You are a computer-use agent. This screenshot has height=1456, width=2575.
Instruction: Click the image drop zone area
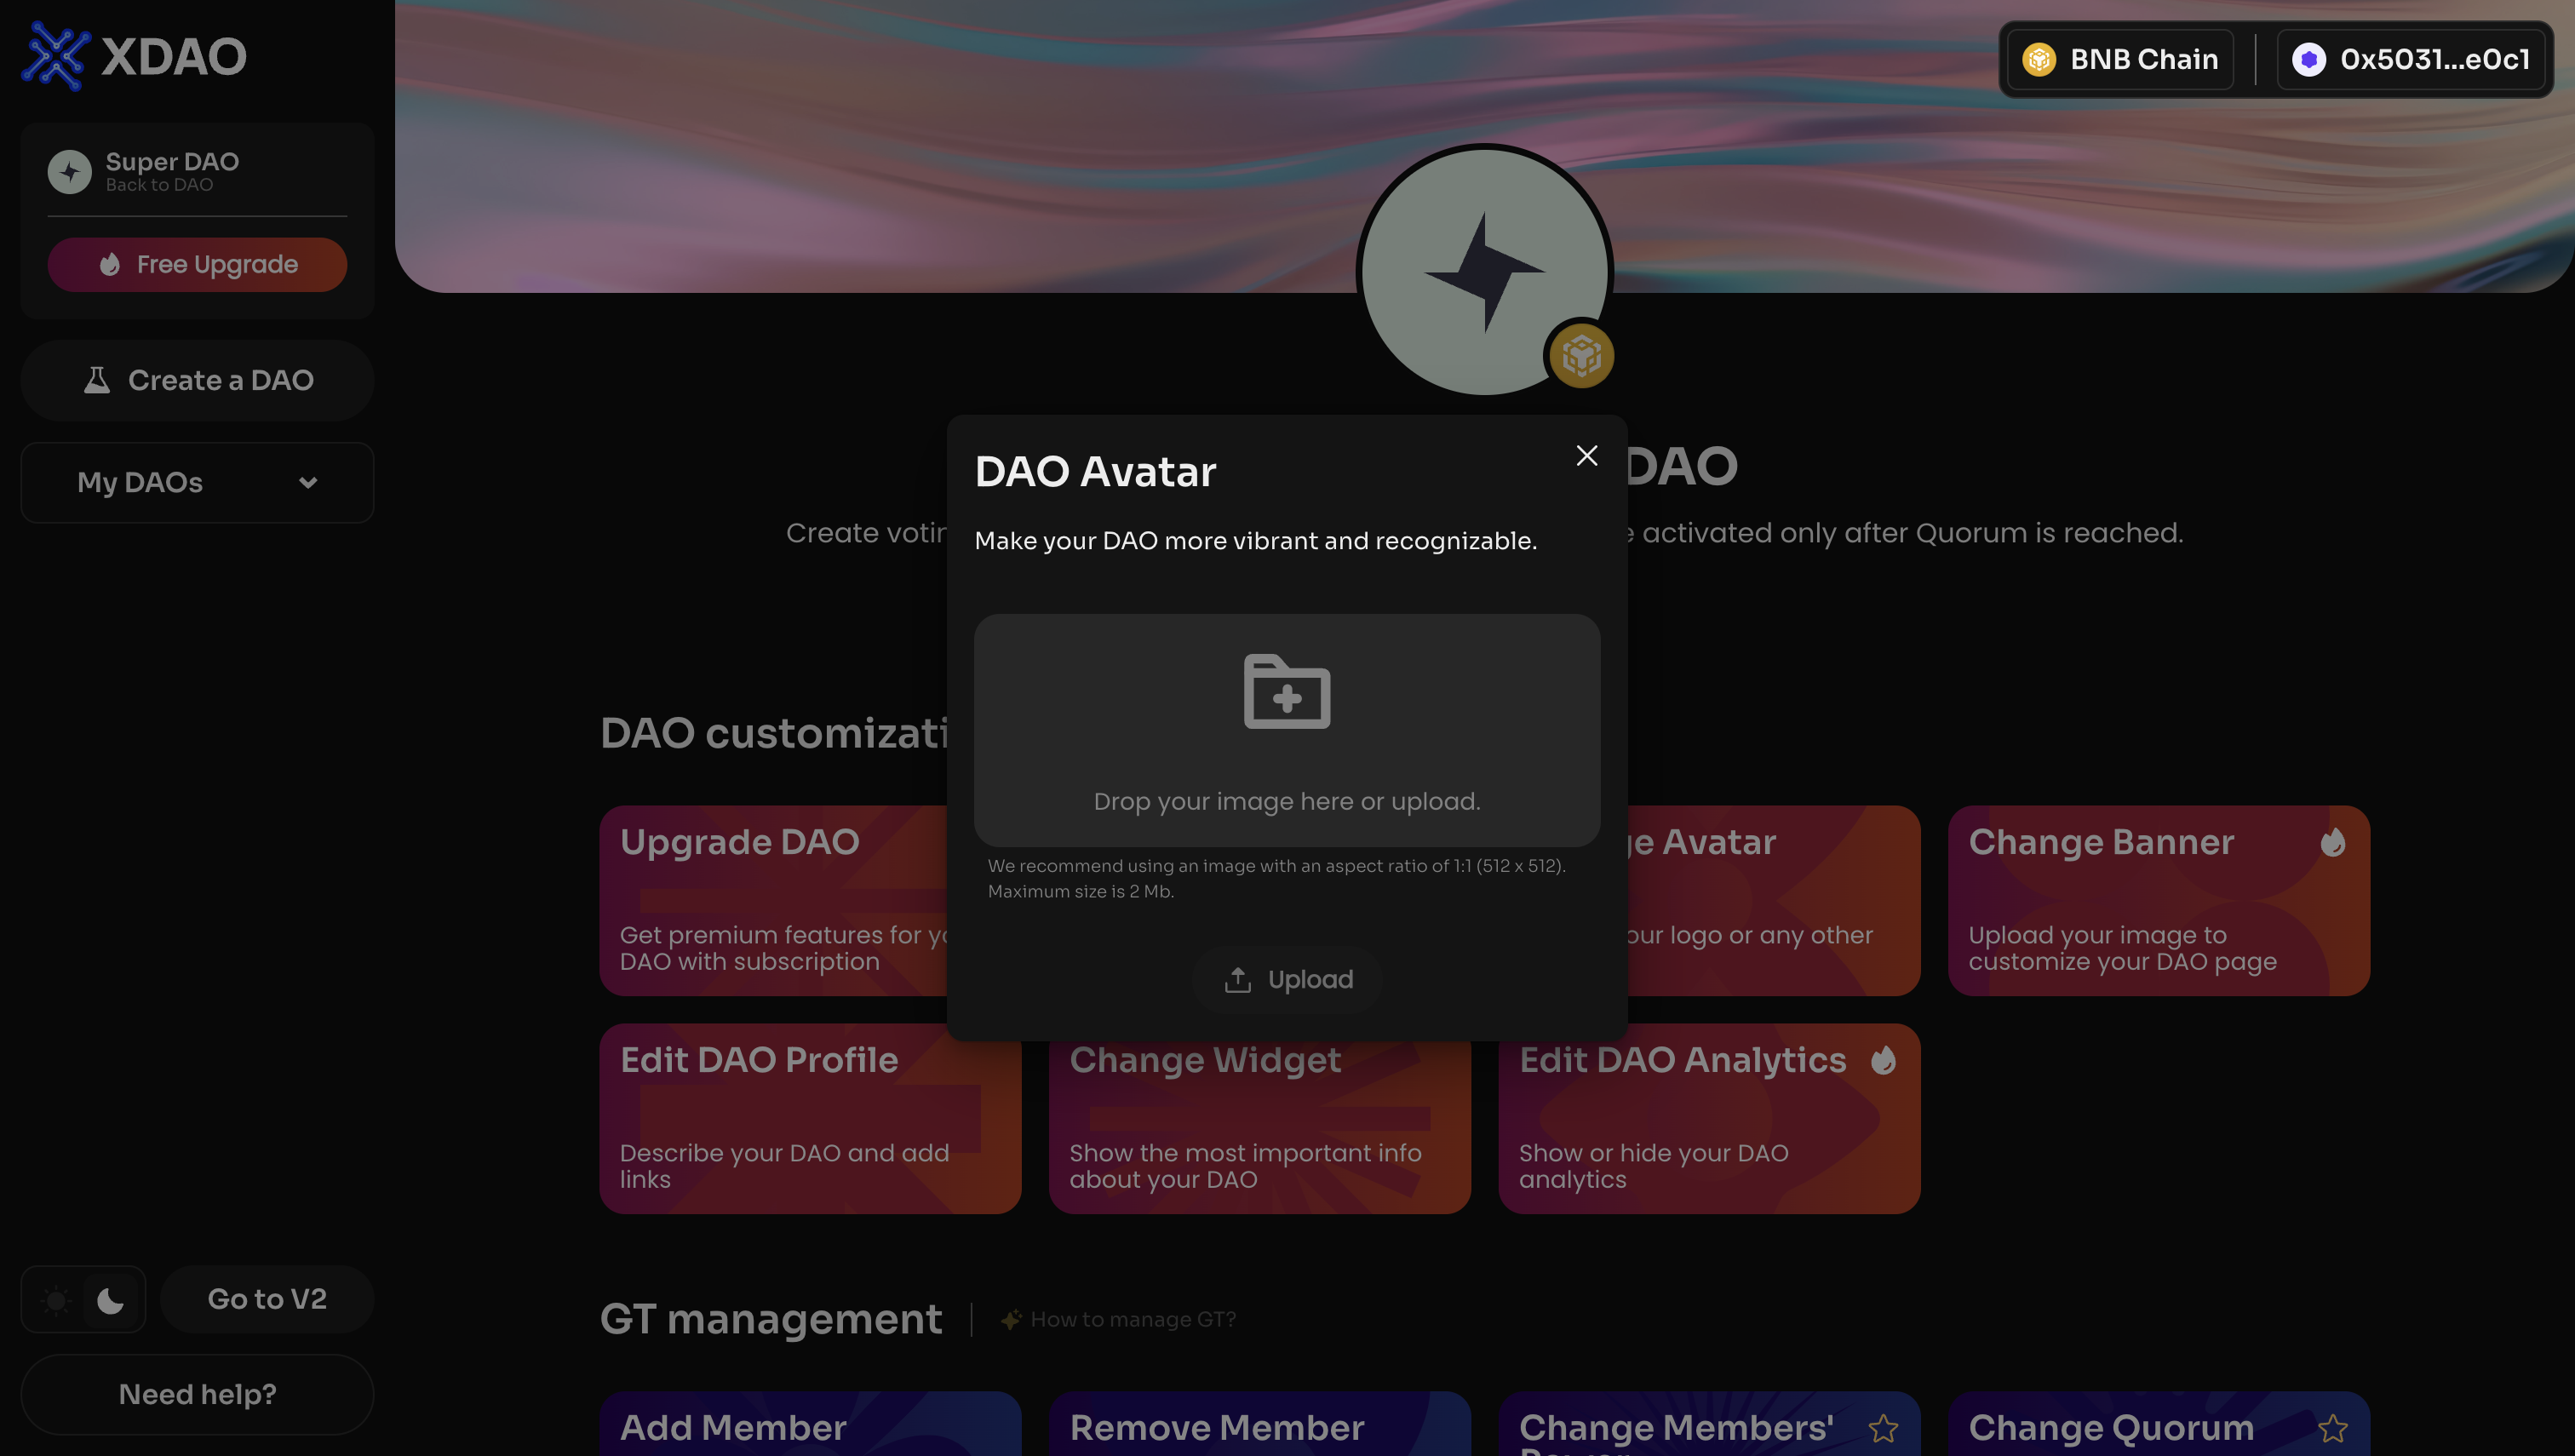pos(1286,730)
